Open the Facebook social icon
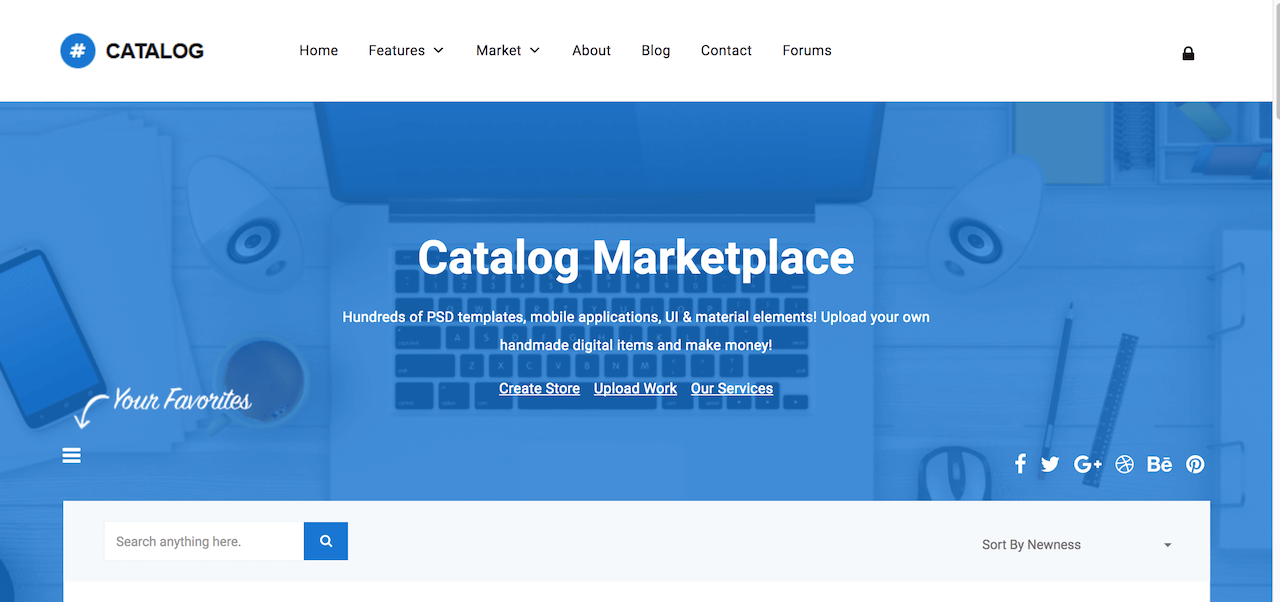This screenshot has height=602, width=1280. tap(1020, 464)
